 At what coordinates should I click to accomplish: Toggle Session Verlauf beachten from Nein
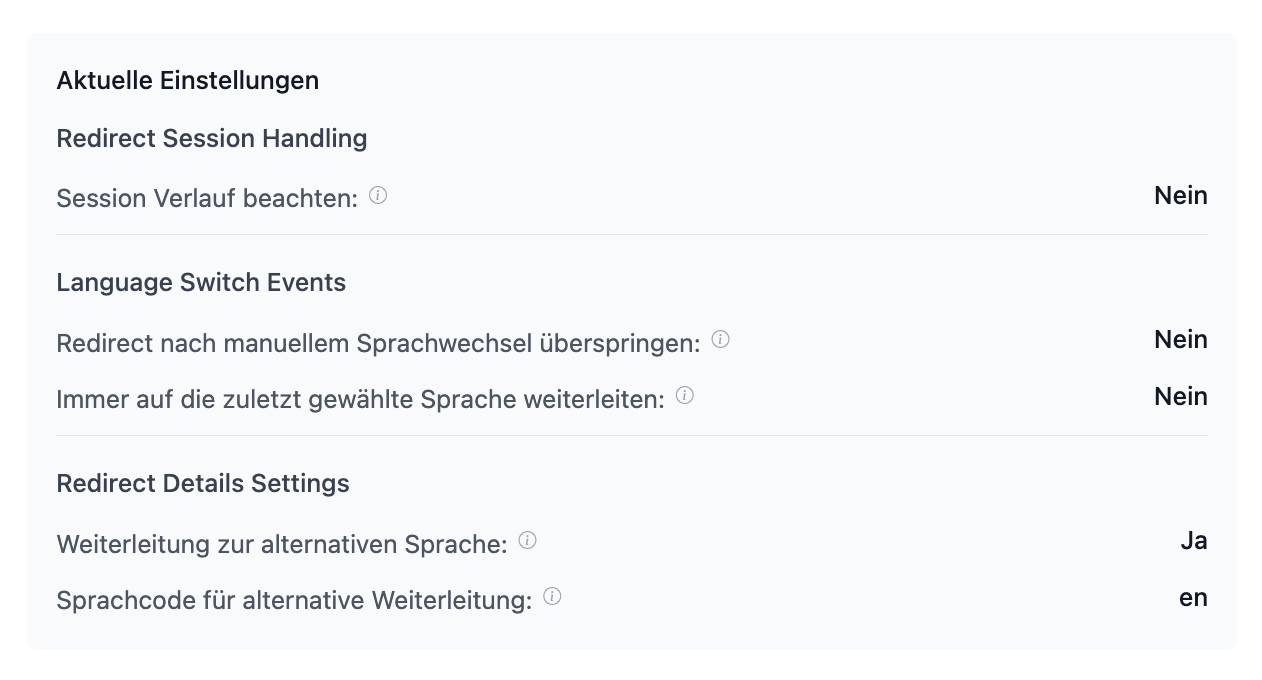point(1181,196)
